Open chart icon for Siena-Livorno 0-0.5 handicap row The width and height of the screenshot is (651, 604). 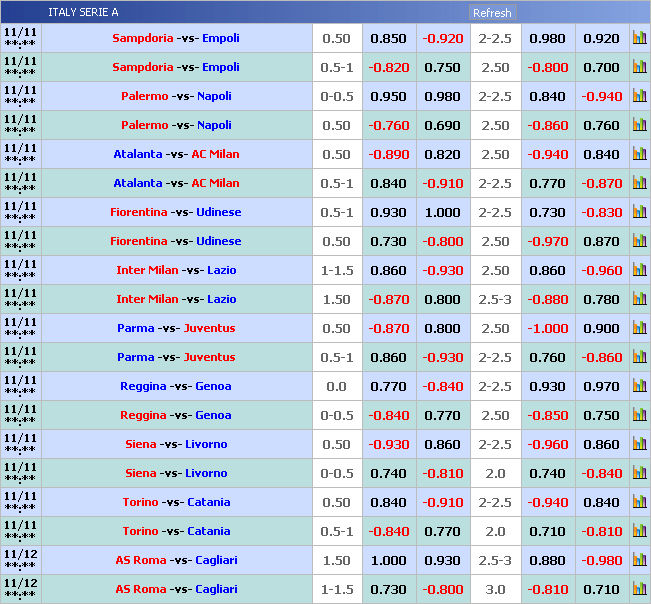coord(640,474)
